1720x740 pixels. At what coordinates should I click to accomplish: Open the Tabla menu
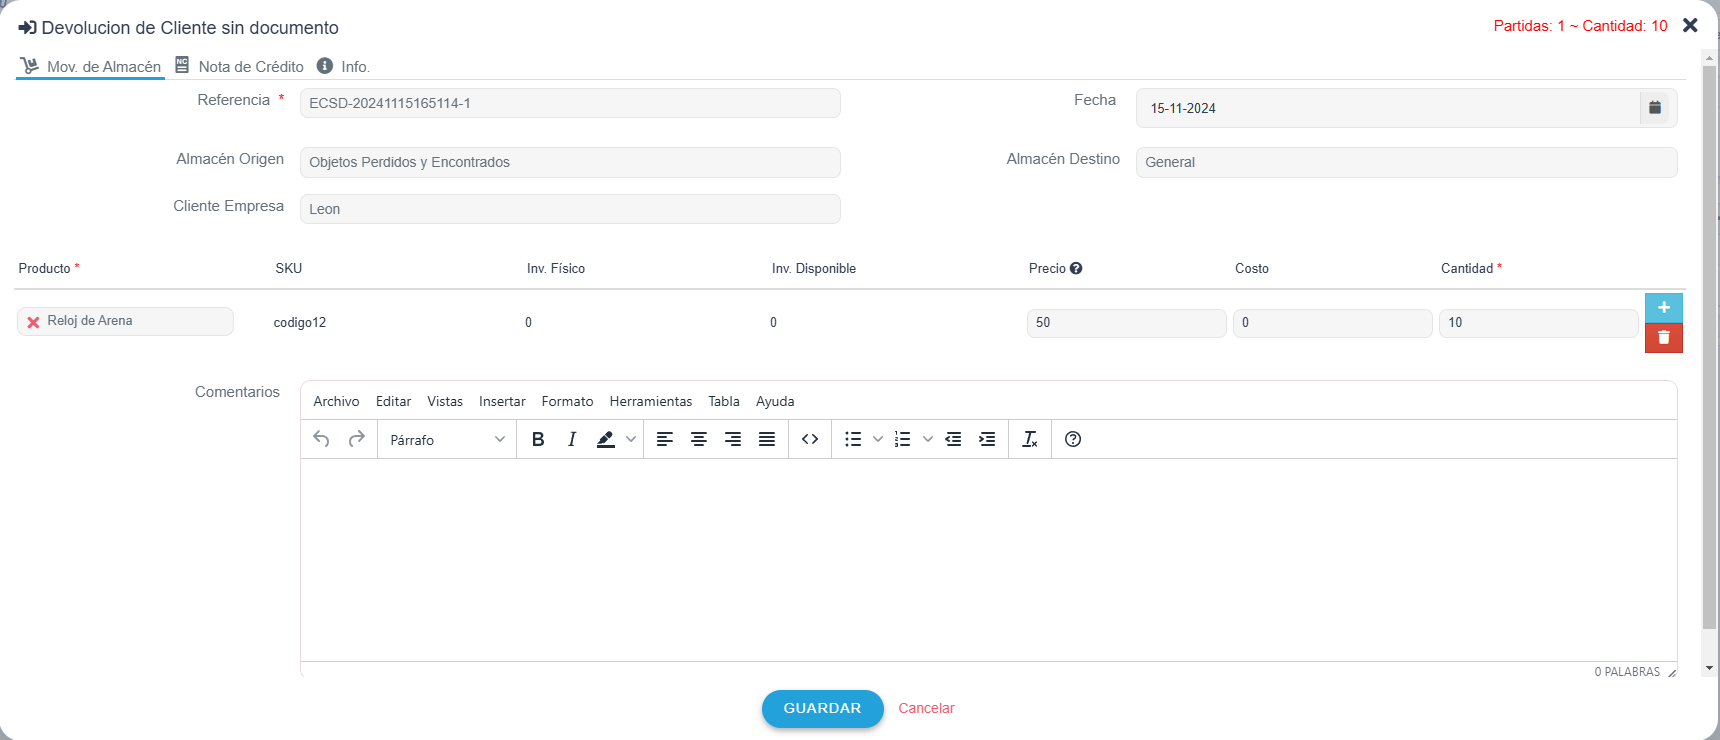(x=724, y=401)
